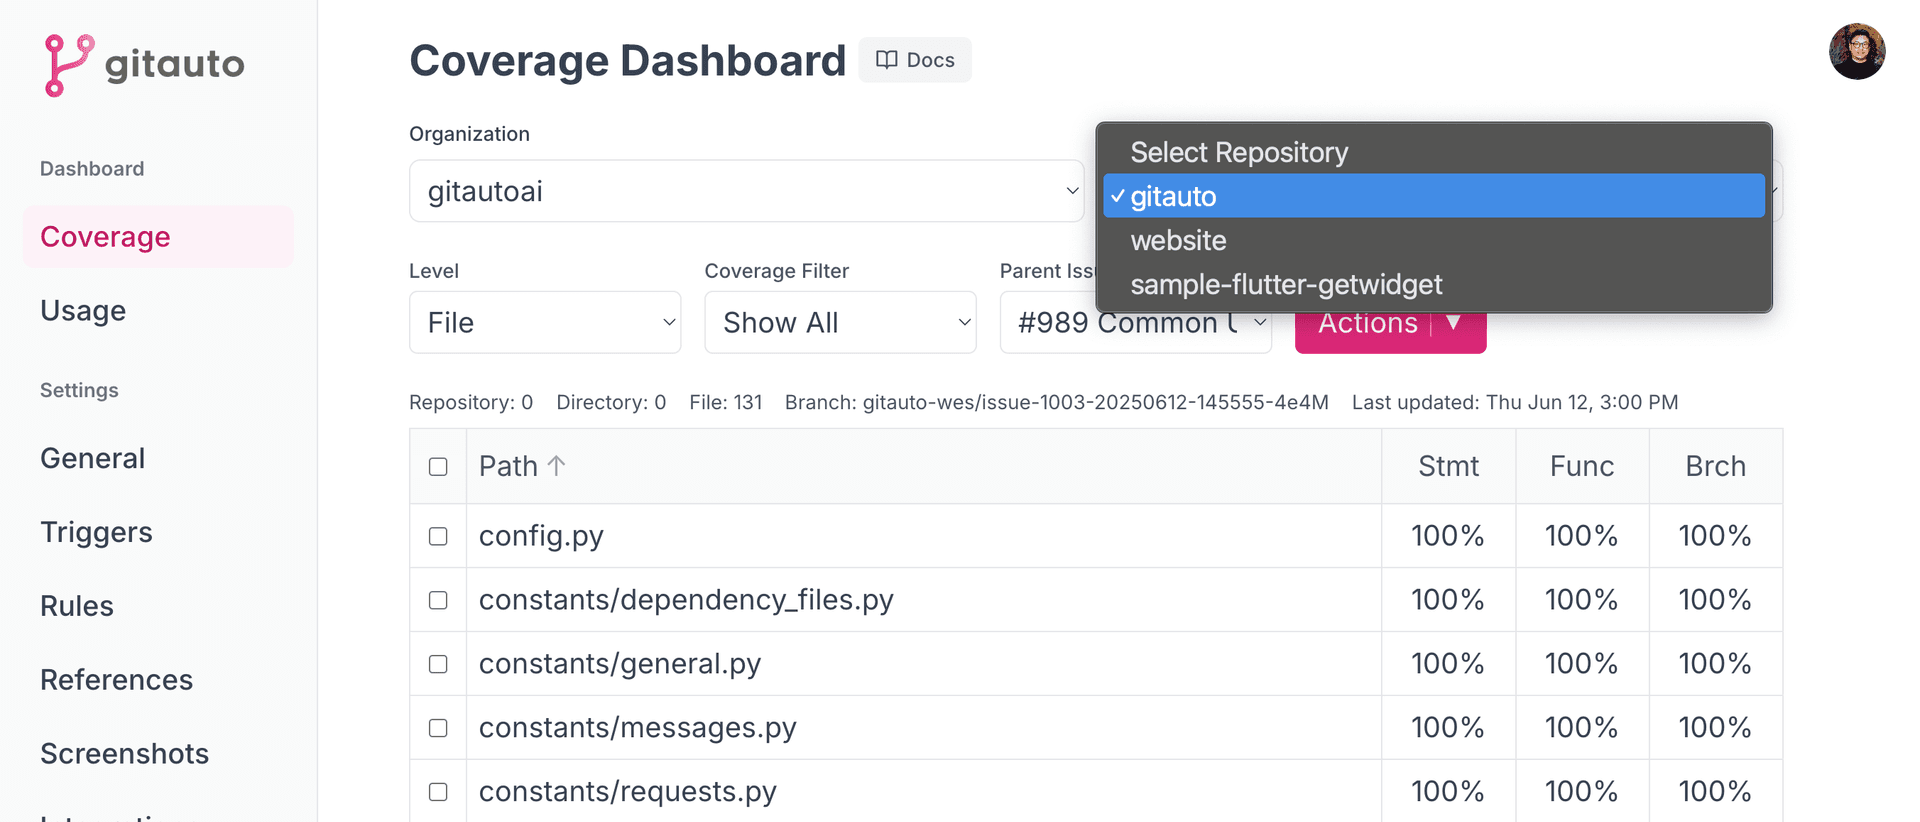Check the config.py row checkbox
Image resolution: width=1920 pixels, height=822 pixels.
click(x=438, y=536)
